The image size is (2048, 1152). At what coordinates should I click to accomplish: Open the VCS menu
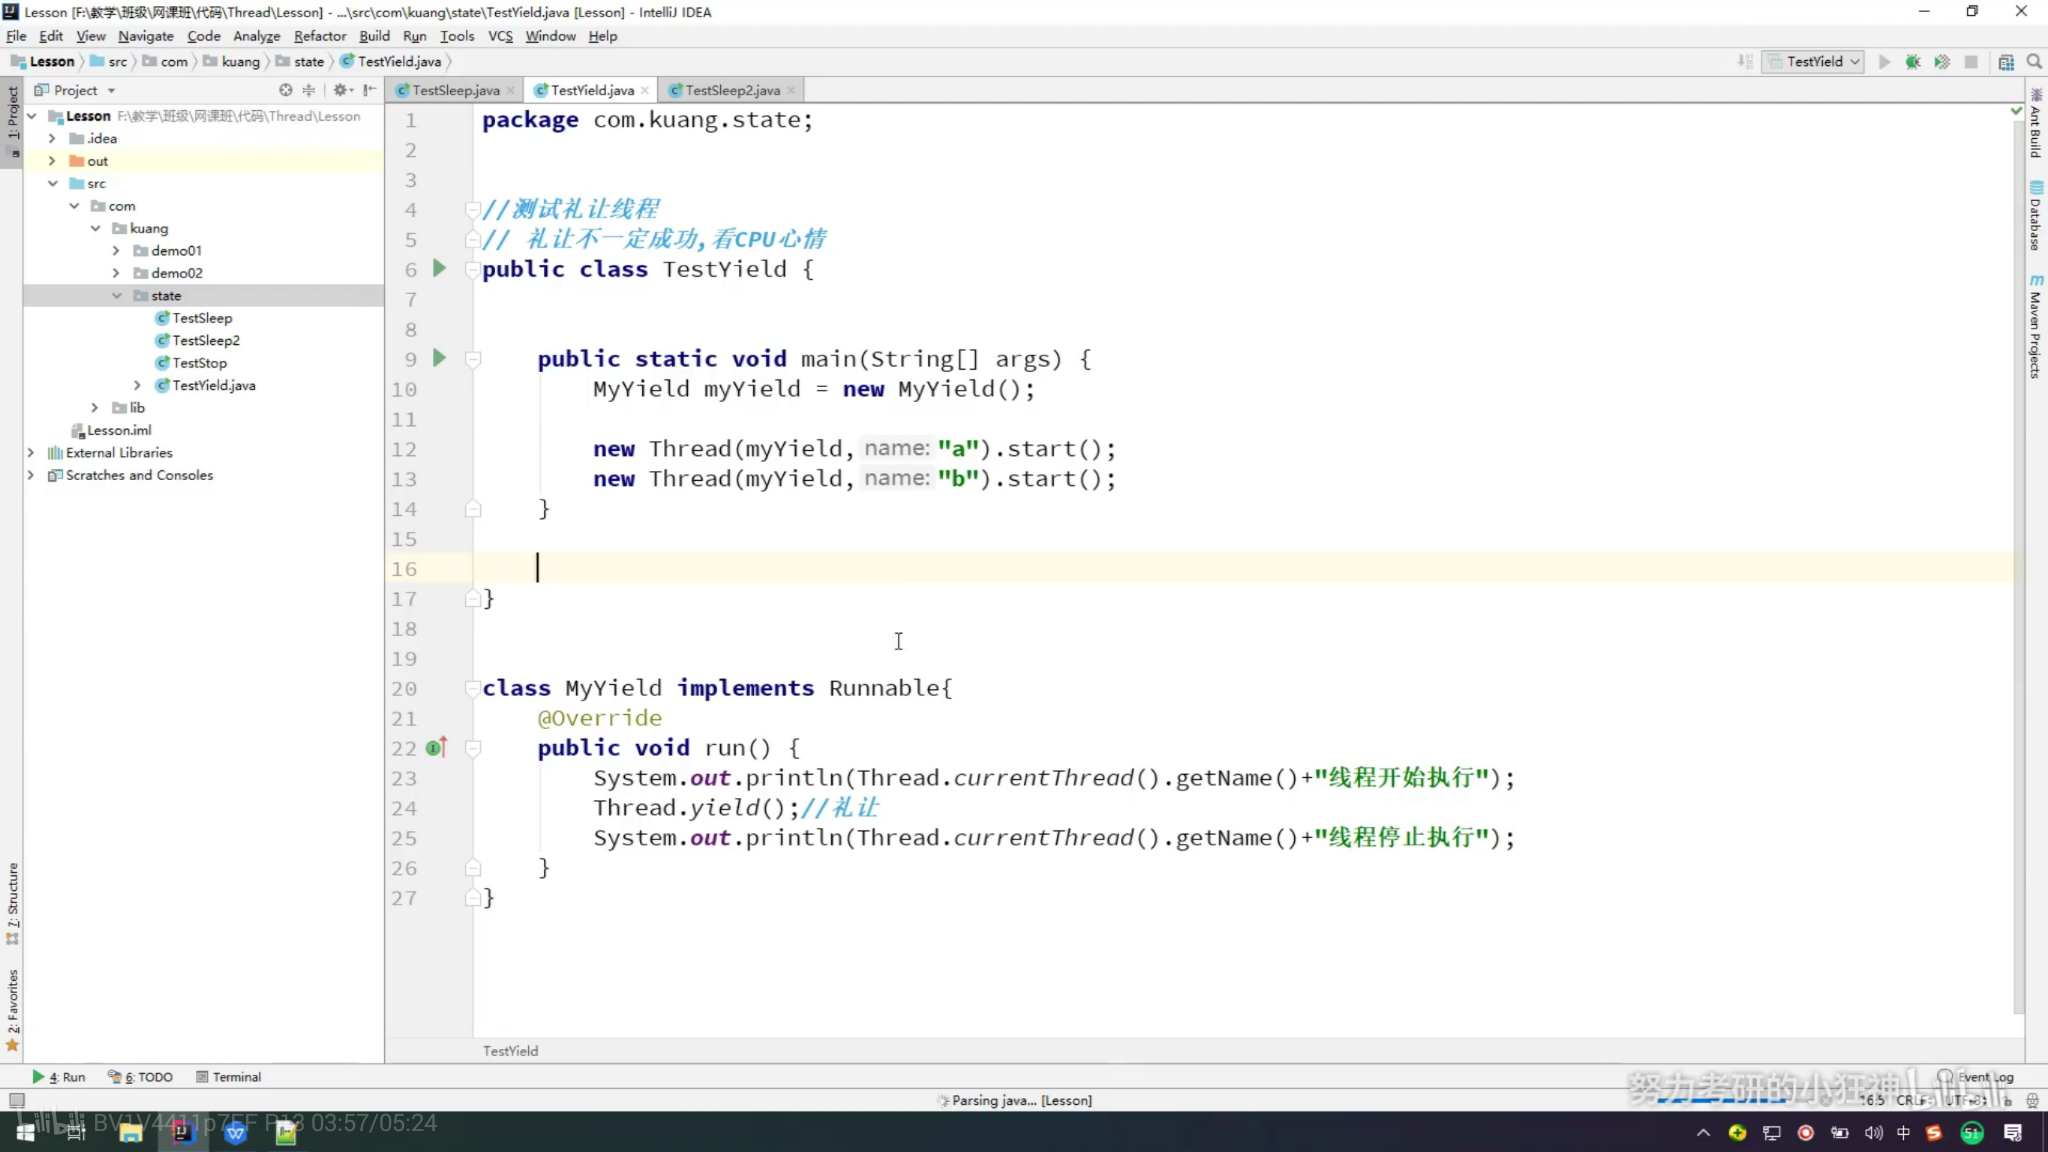[x=500, y=36]
